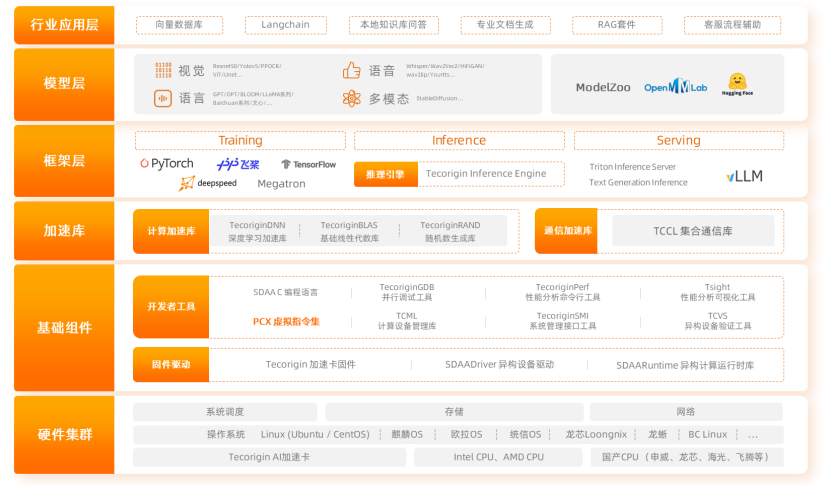Click the ModelZoo logo text

point(603,87)
